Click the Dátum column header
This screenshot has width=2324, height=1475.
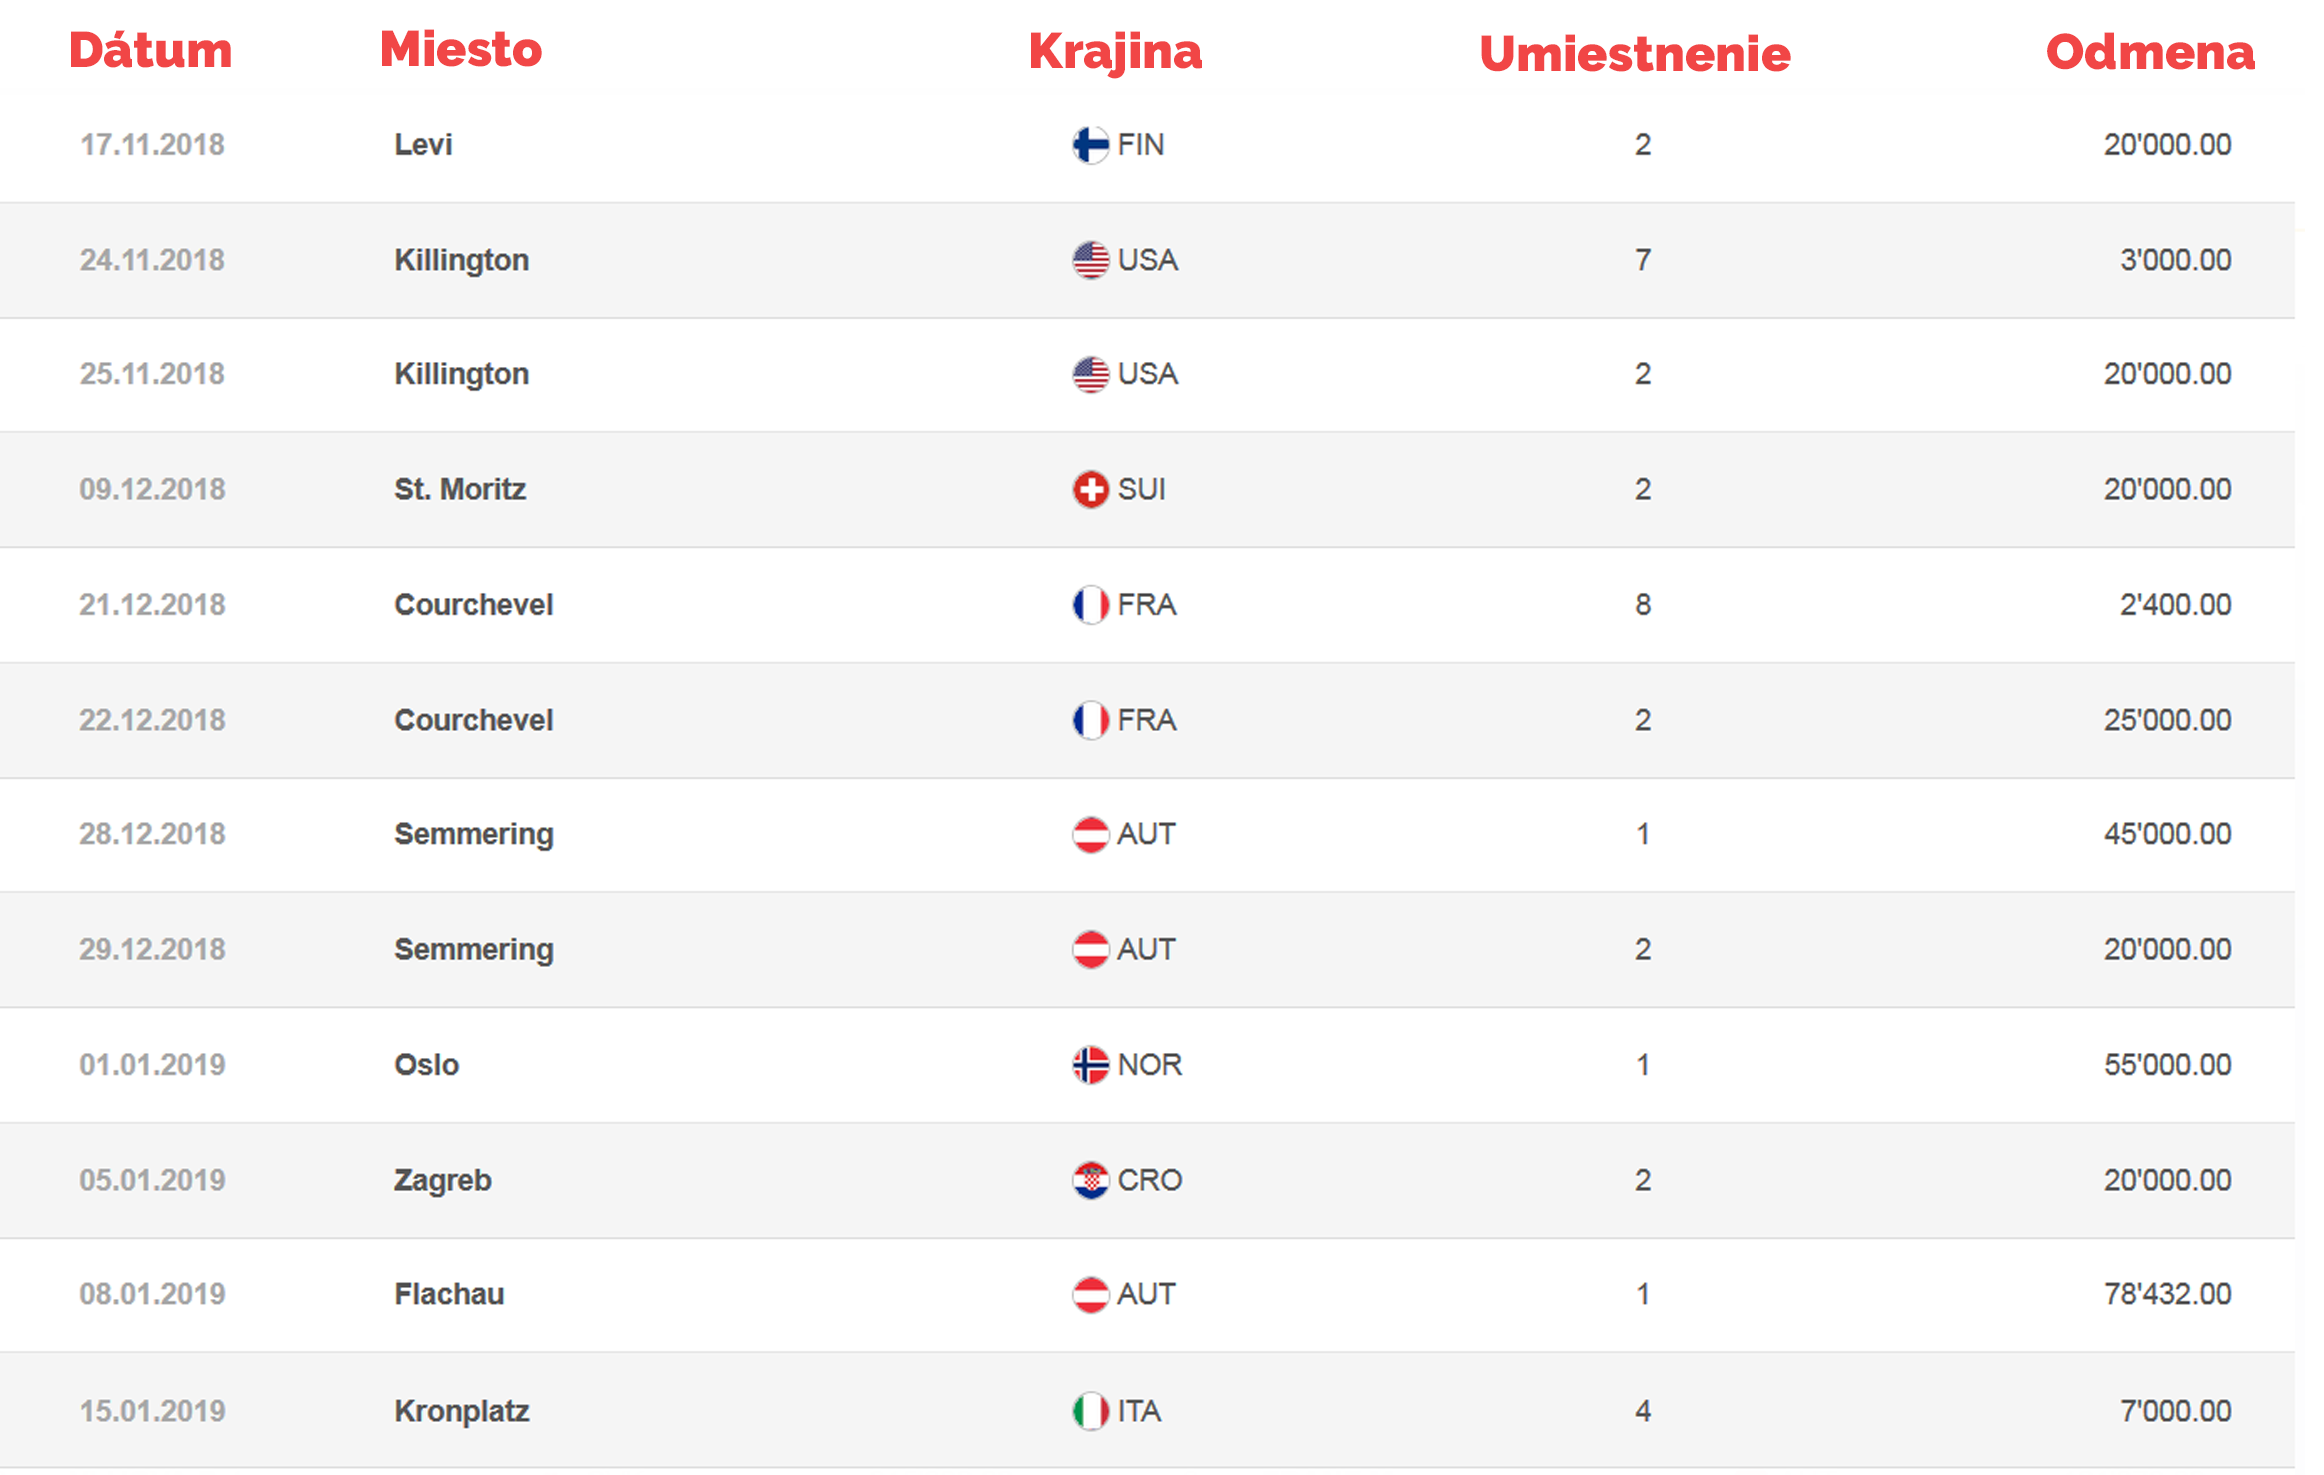click(x=150, y=50)
